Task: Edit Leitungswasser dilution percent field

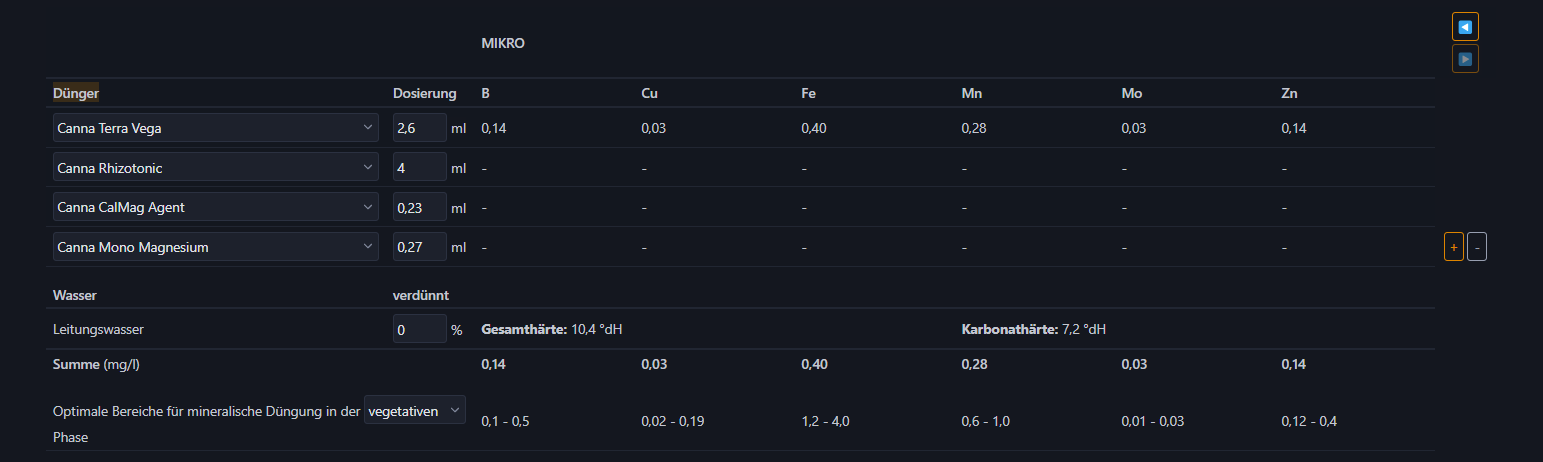Action: (420, 328)
